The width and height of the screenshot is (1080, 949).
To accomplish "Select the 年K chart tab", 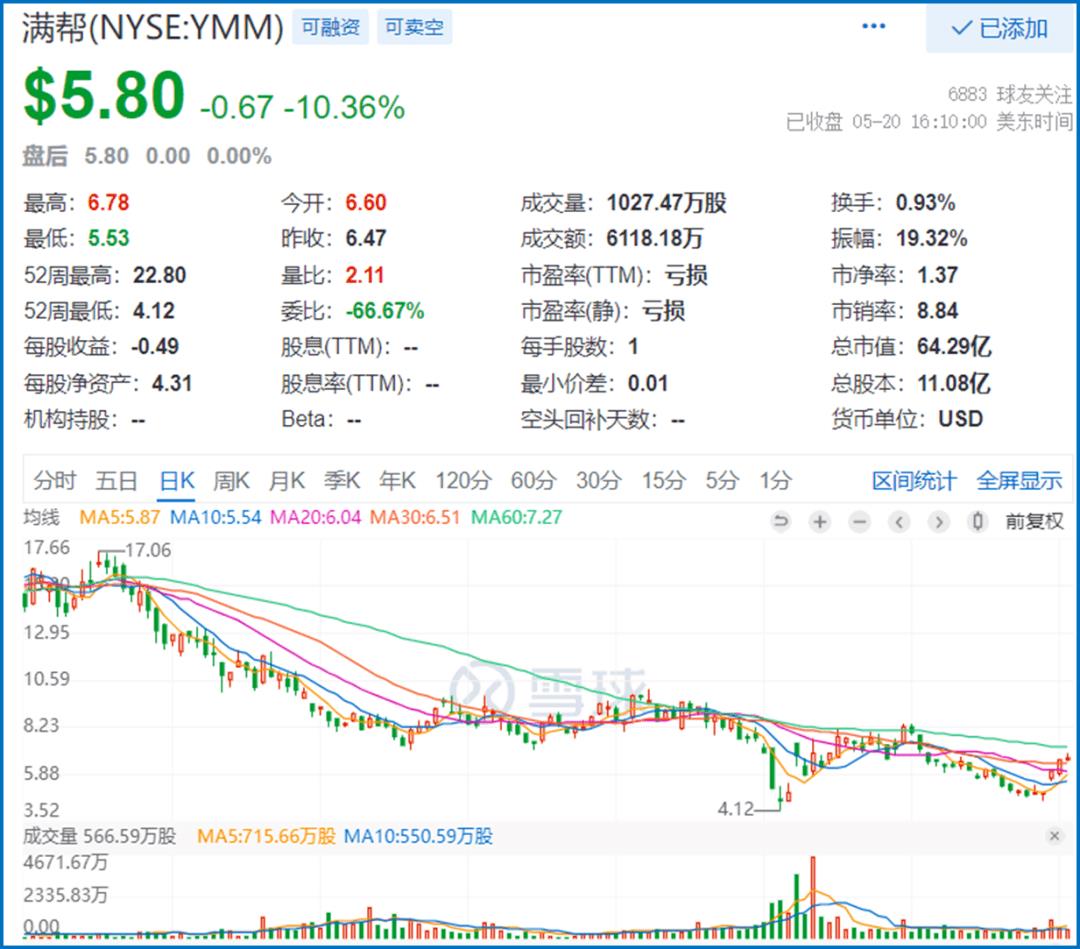I will pyautogui.click(x=397, y=480).
